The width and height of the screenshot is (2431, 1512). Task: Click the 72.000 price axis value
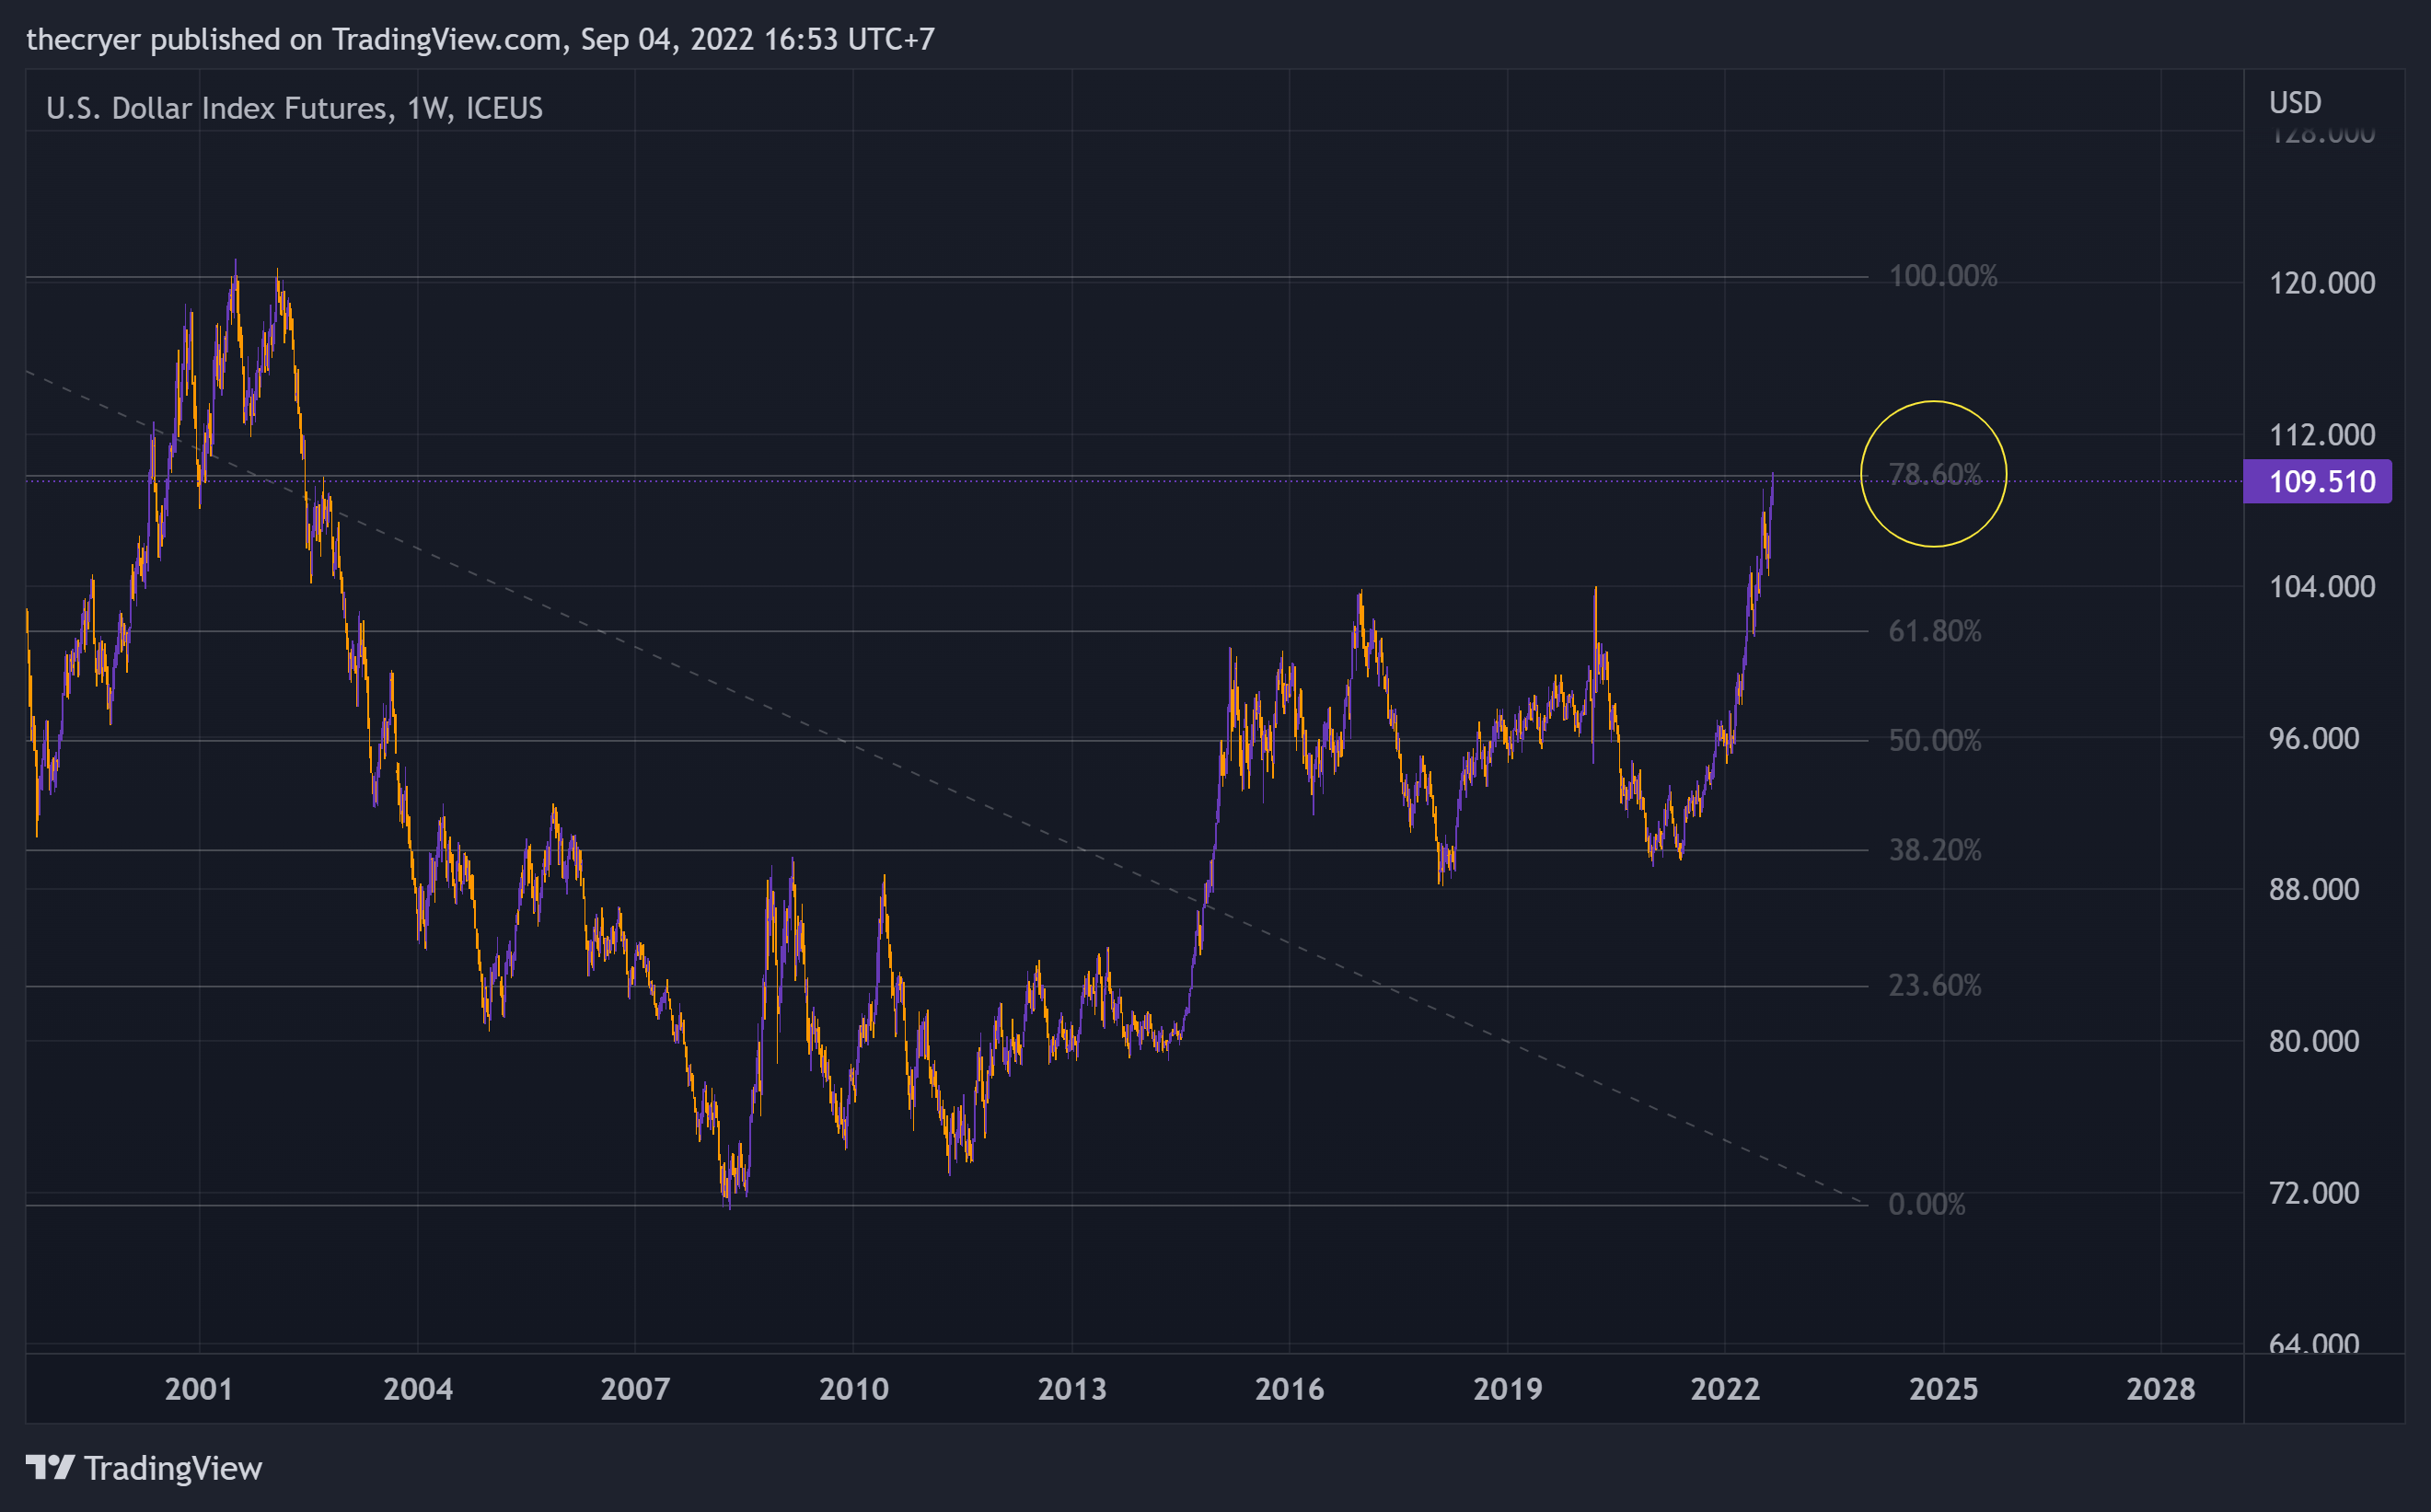(2314, 1192)
